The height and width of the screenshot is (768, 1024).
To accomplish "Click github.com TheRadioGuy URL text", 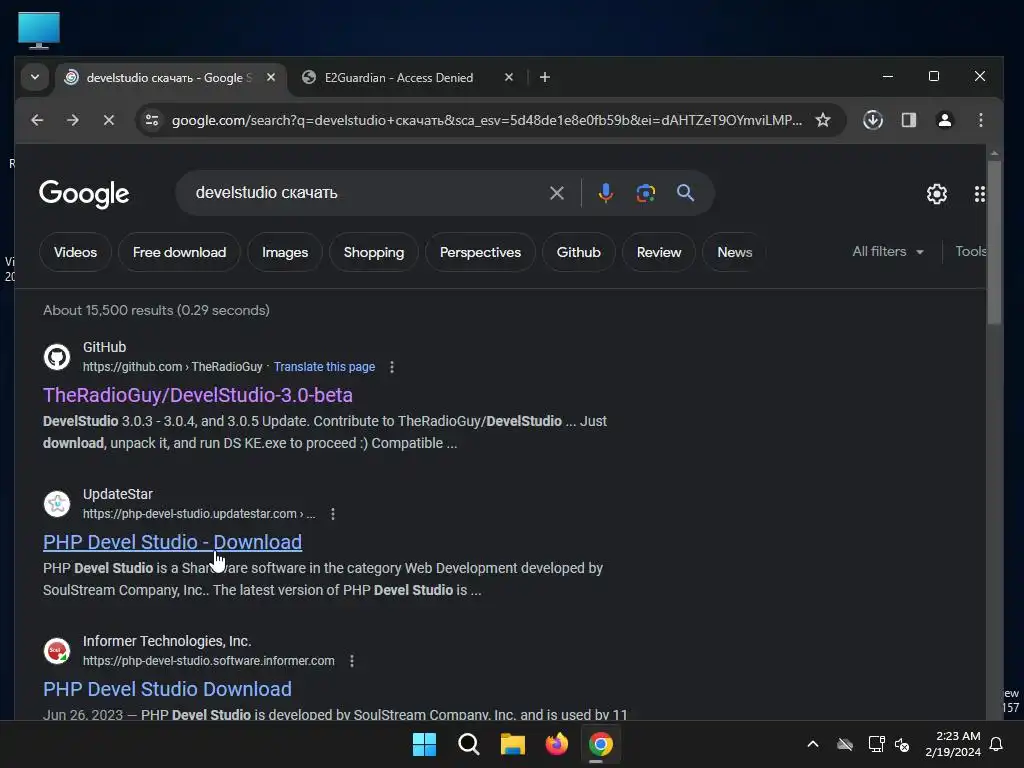I will (x=172, y=367).
